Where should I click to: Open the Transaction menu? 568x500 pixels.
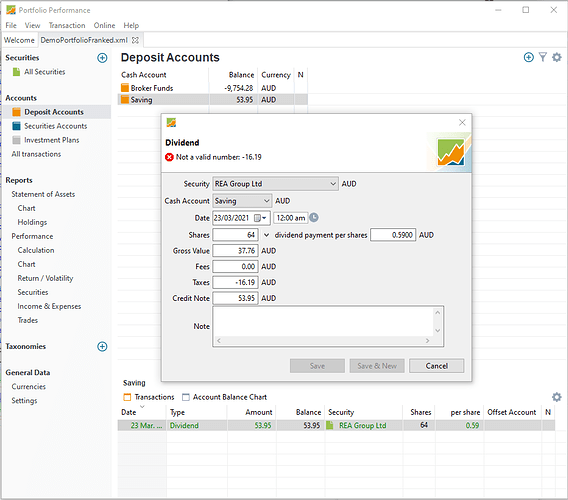[67, 25]
